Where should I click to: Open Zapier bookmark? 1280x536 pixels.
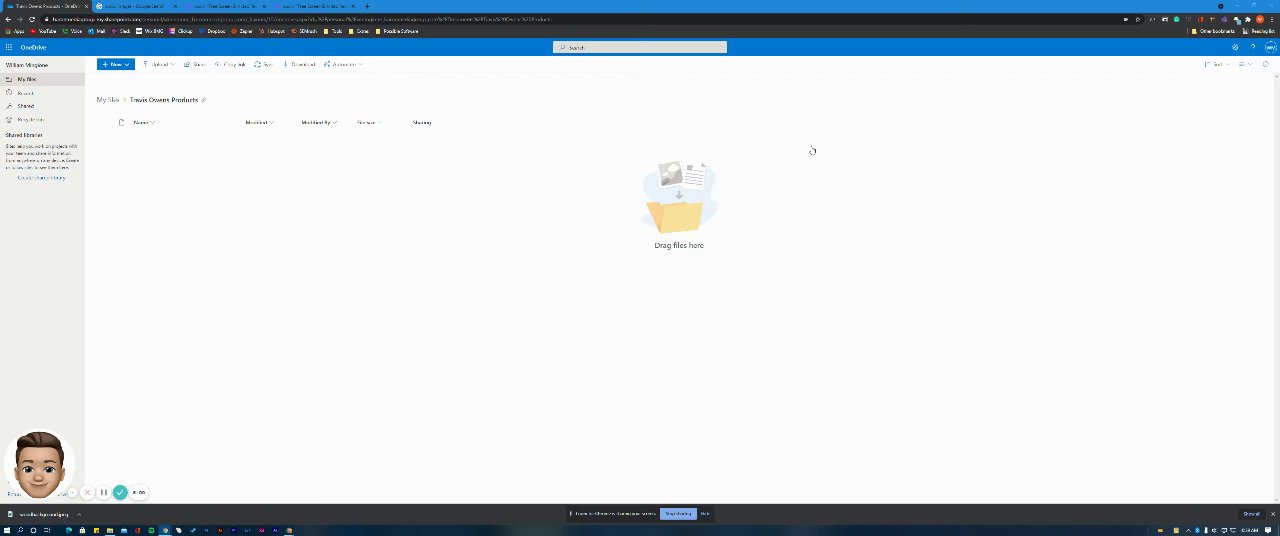click(x=242, y=31)
